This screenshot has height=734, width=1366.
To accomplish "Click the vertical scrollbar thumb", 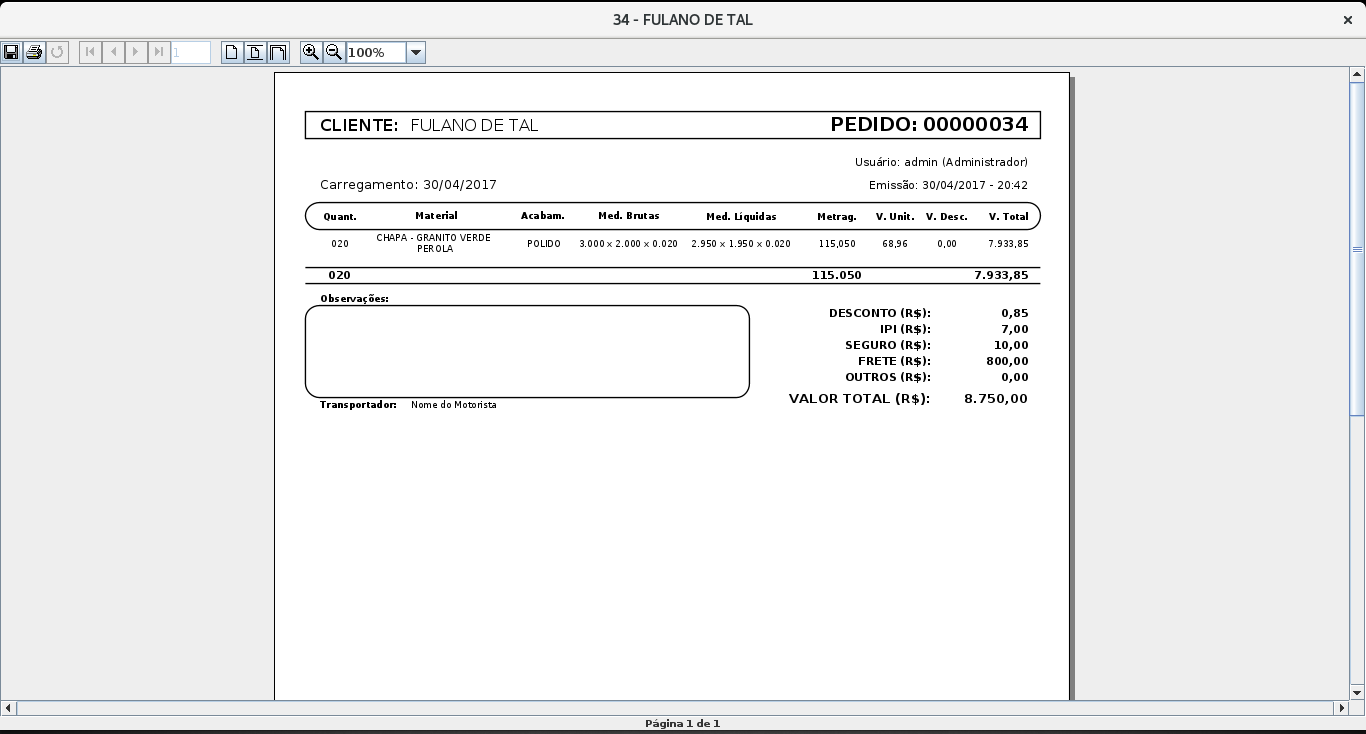I will [1357, 249].
